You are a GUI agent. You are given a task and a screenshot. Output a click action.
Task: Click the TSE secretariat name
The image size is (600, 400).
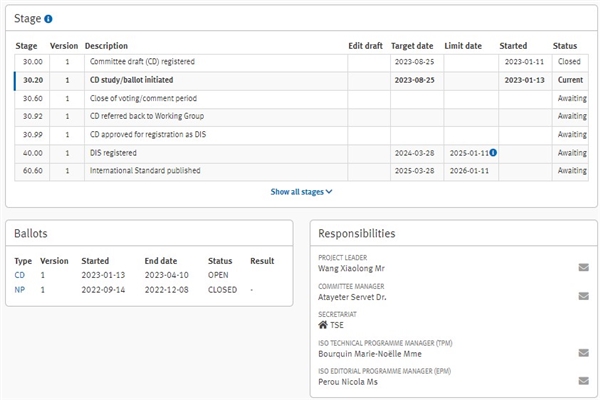(337, 325)
